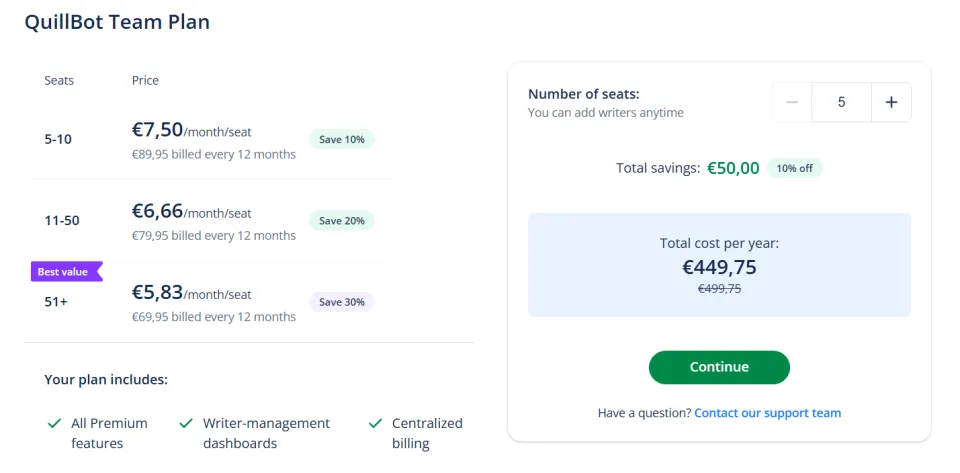Click the "Total savings:" label
960x473 pixels.
pyautogui.click(x=658, y=168)
